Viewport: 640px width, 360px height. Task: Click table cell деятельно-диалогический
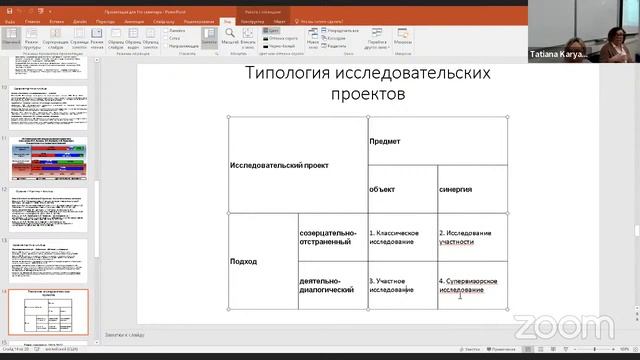click(333, 285)
